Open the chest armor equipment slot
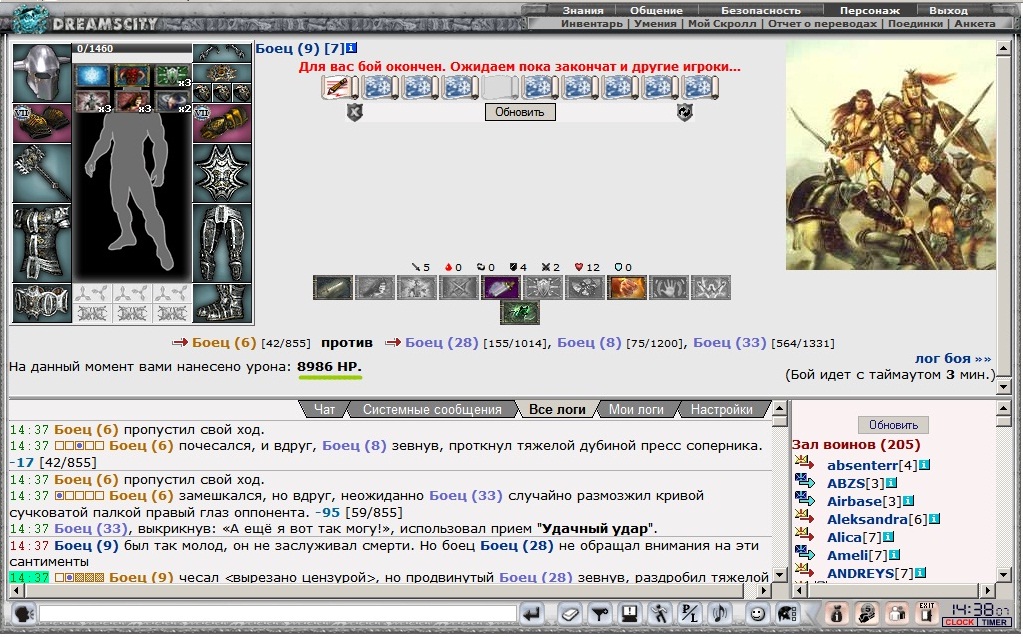This screenshot has height=637, width=1023. [x=42, y=243]
